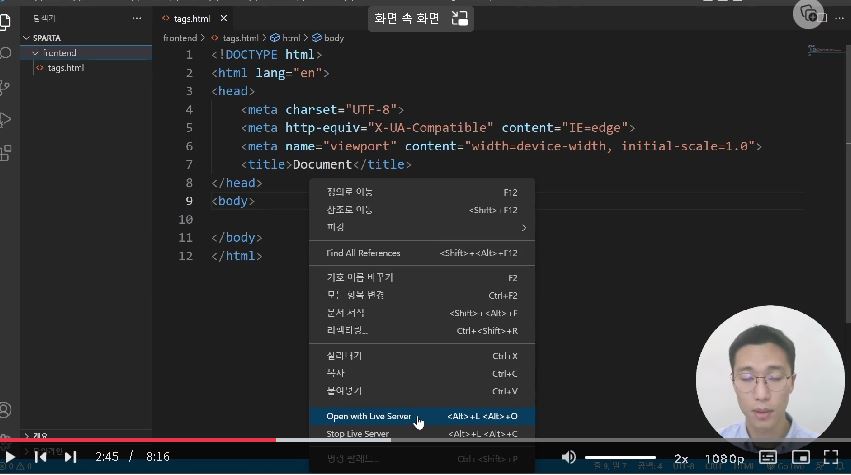Image resolution: width=851 pixels, height=475 pixels.
Task: Click the code minimap in the editor
Action: 824,50
